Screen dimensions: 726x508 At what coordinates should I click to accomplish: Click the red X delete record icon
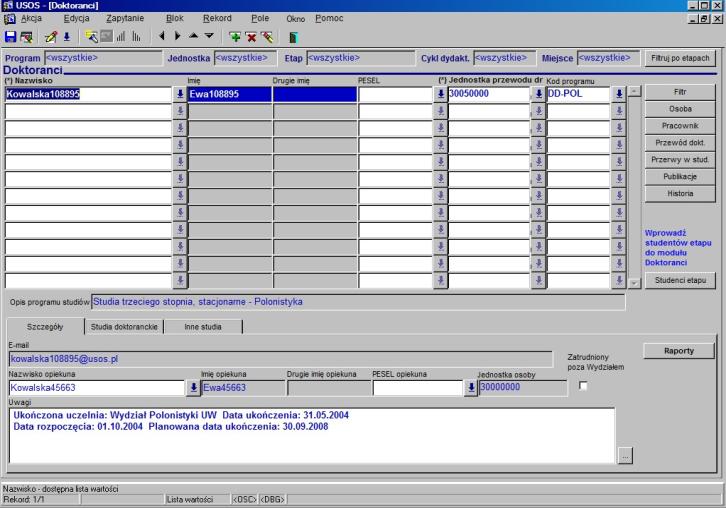point(251,37)
